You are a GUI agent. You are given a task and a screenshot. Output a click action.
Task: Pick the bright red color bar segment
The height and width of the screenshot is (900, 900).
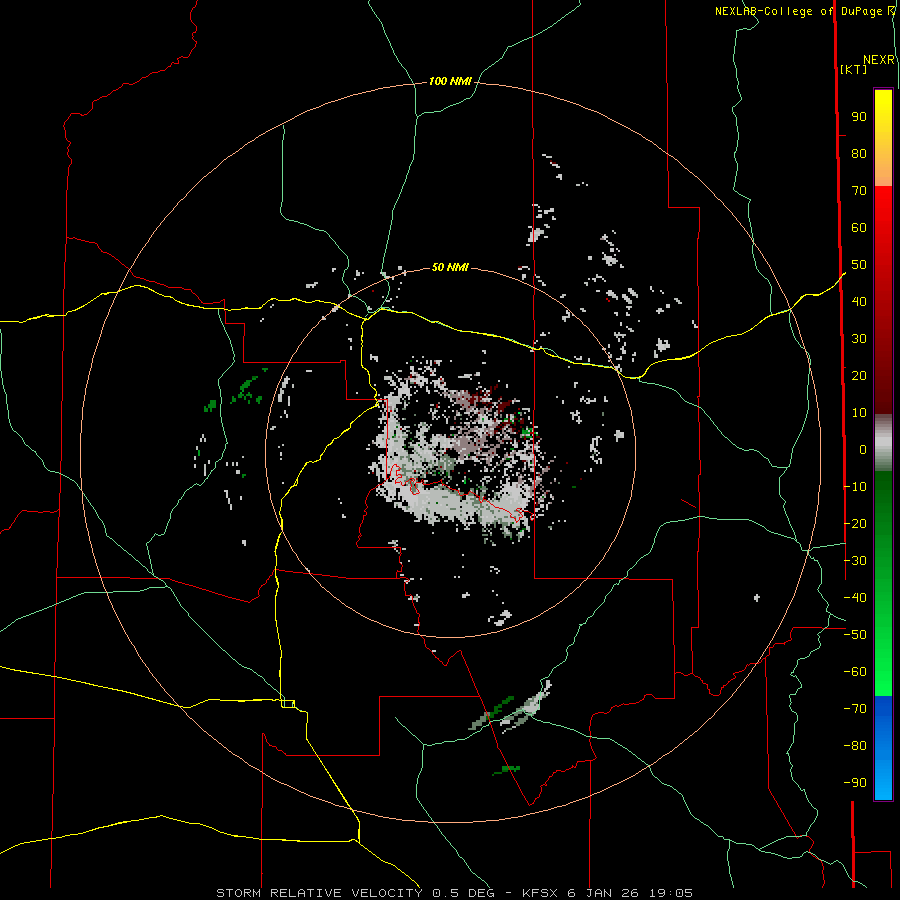coord(883,207)
